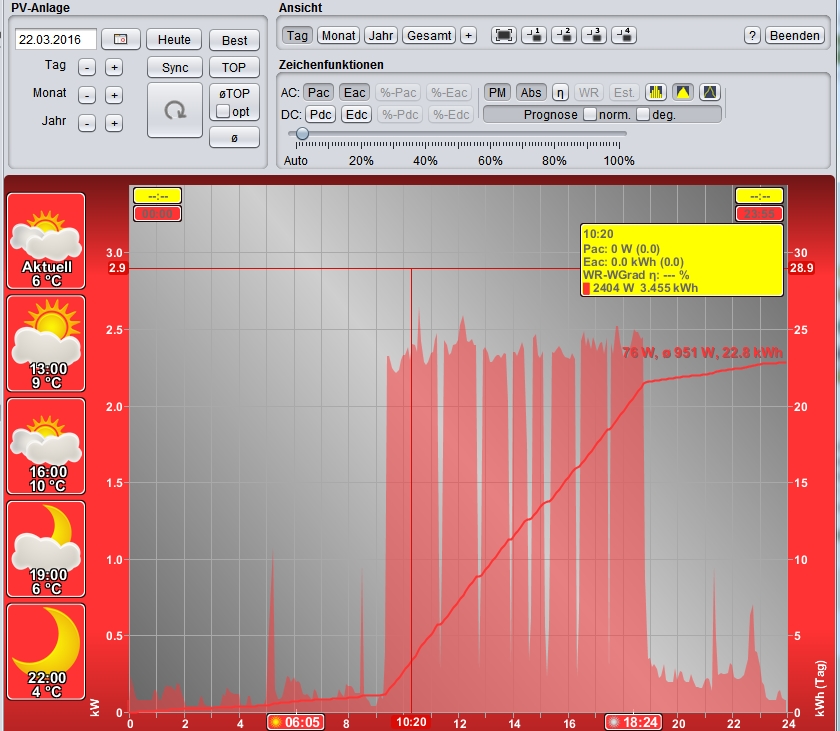Select screen layout preset 2 icon
The height and width of the screenshot is (731, 840).
point(564,35)
